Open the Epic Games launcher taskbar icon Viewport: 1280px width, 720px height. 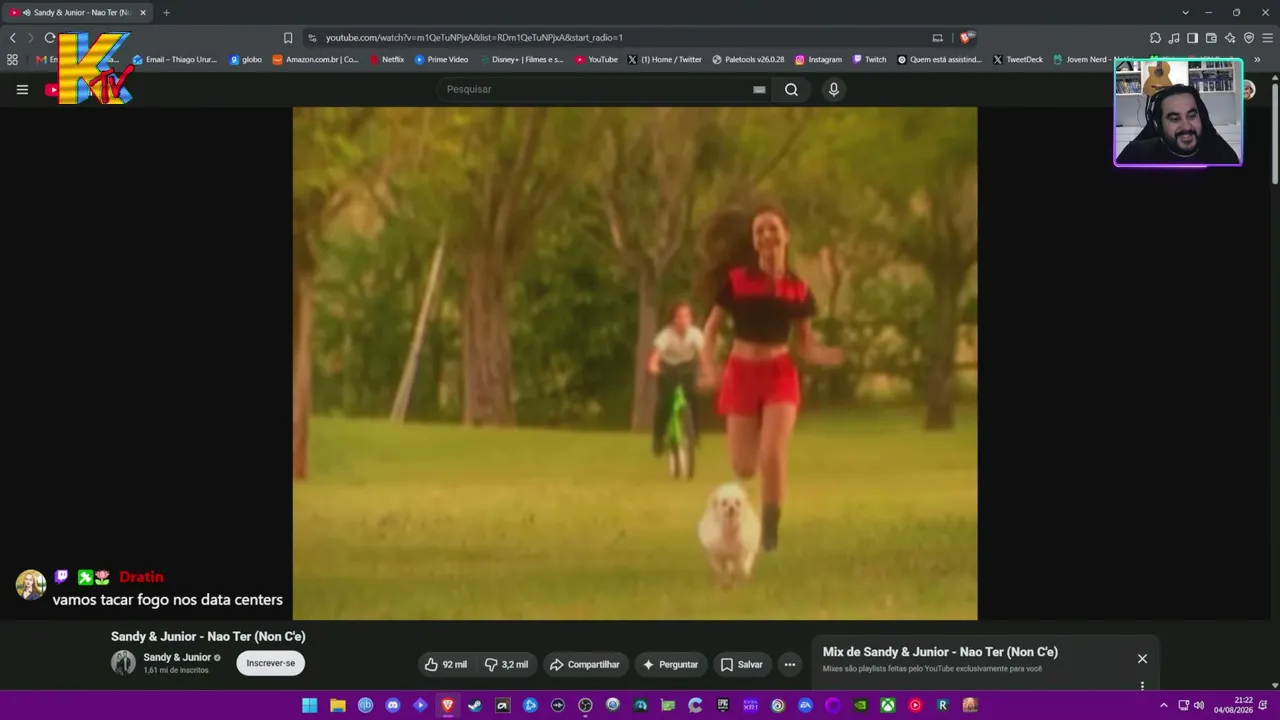pos(723,705)
